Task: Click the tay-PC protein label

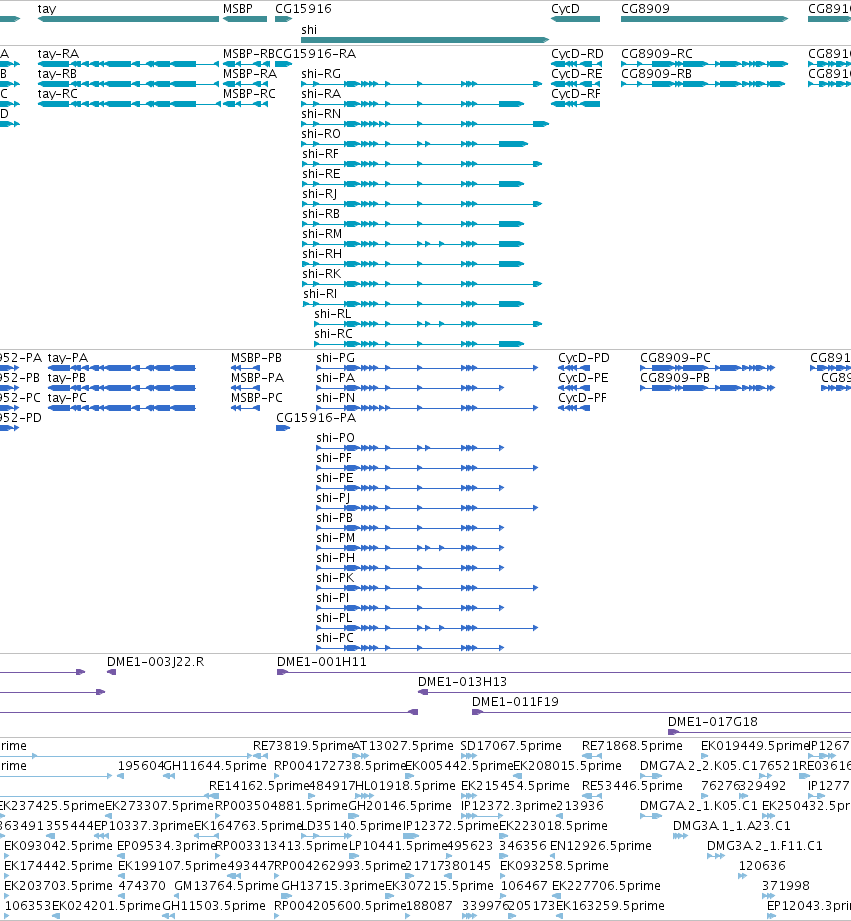Action: (x=68, y=398)
